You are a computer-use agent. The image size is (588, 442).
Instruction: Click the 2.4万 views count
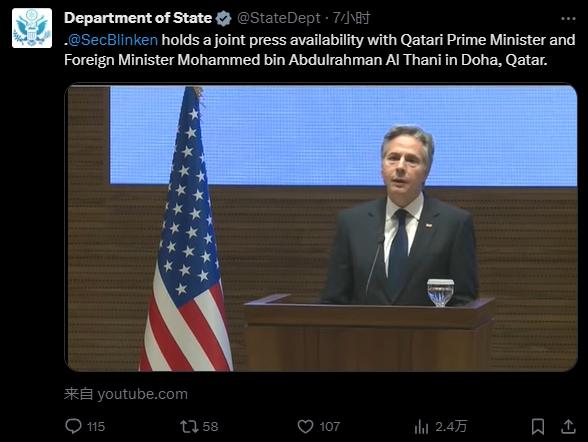(451, 427)
